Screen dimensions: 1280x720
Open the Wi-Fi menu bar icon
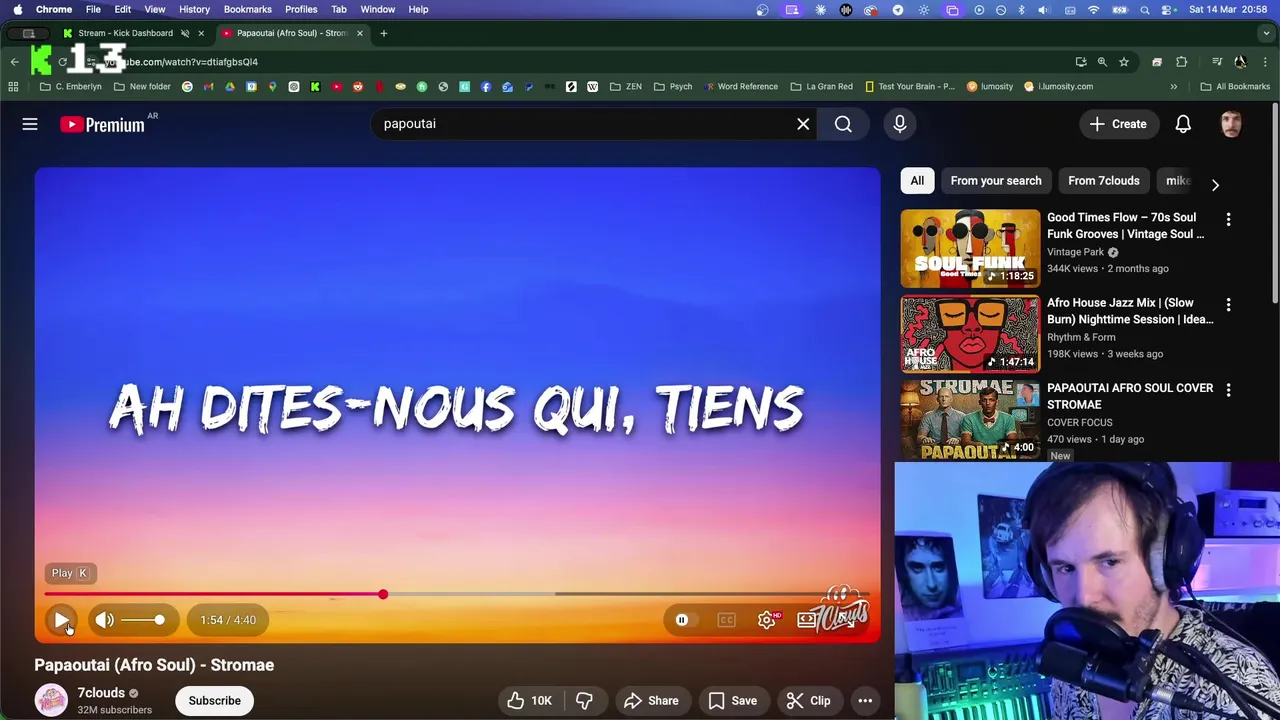pos(1093,10)
